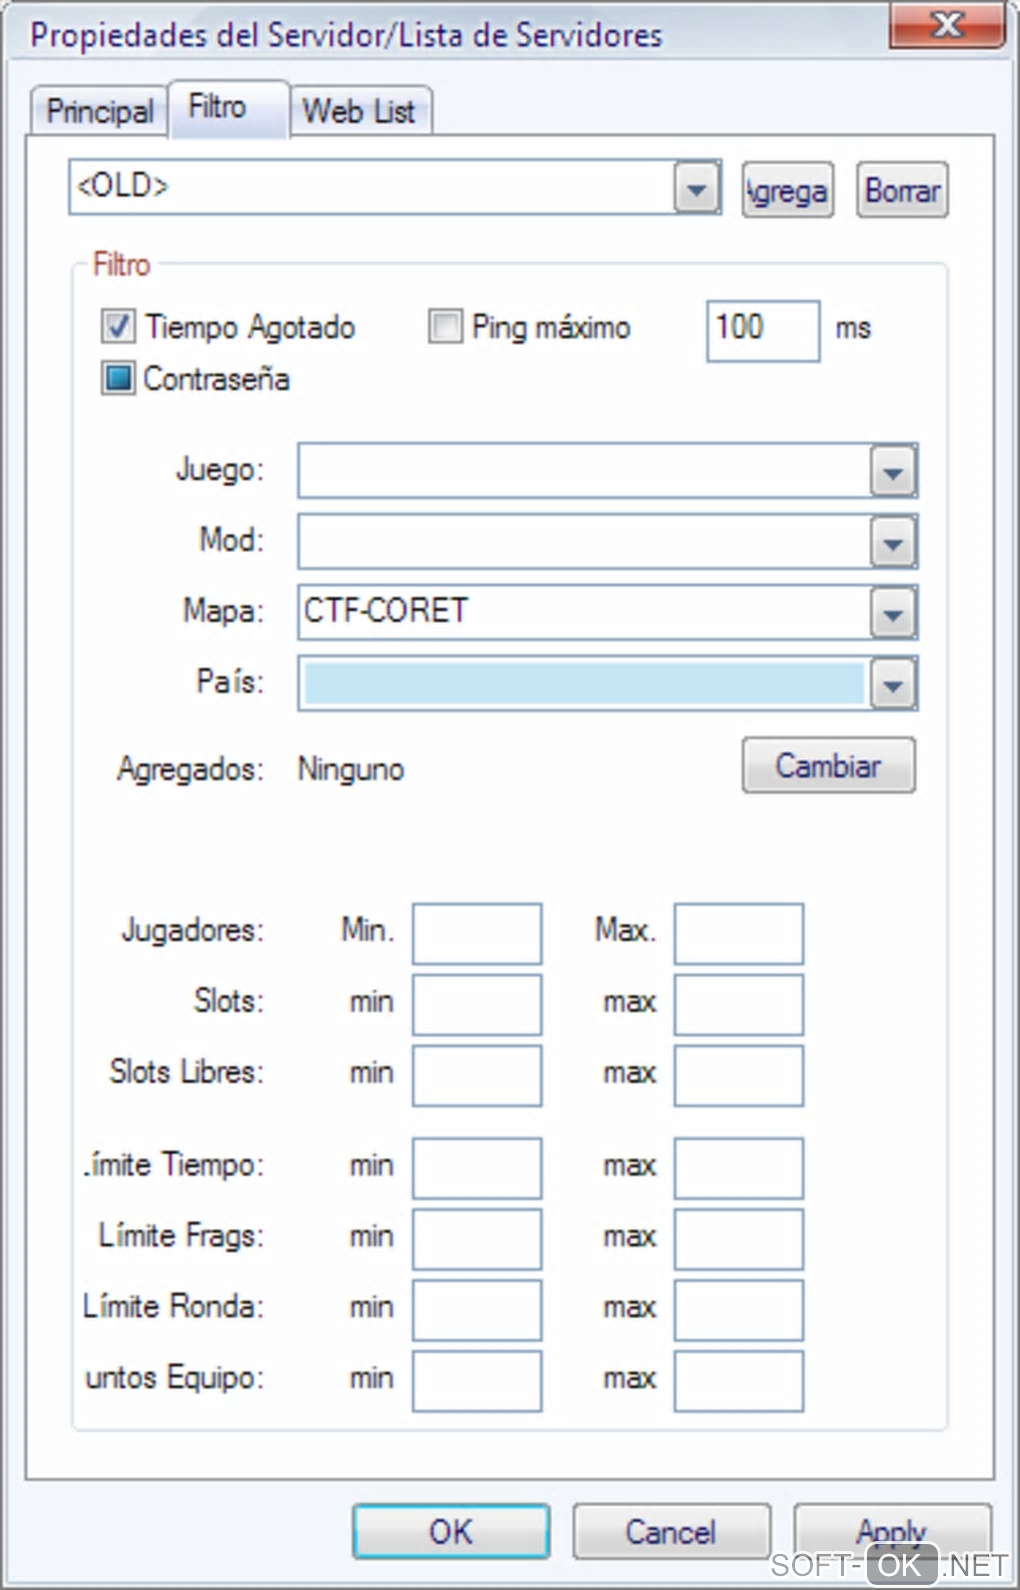Close the Propiedades del Servidor dialog
1020x1590 pixels.
click(x=946, y=25)
